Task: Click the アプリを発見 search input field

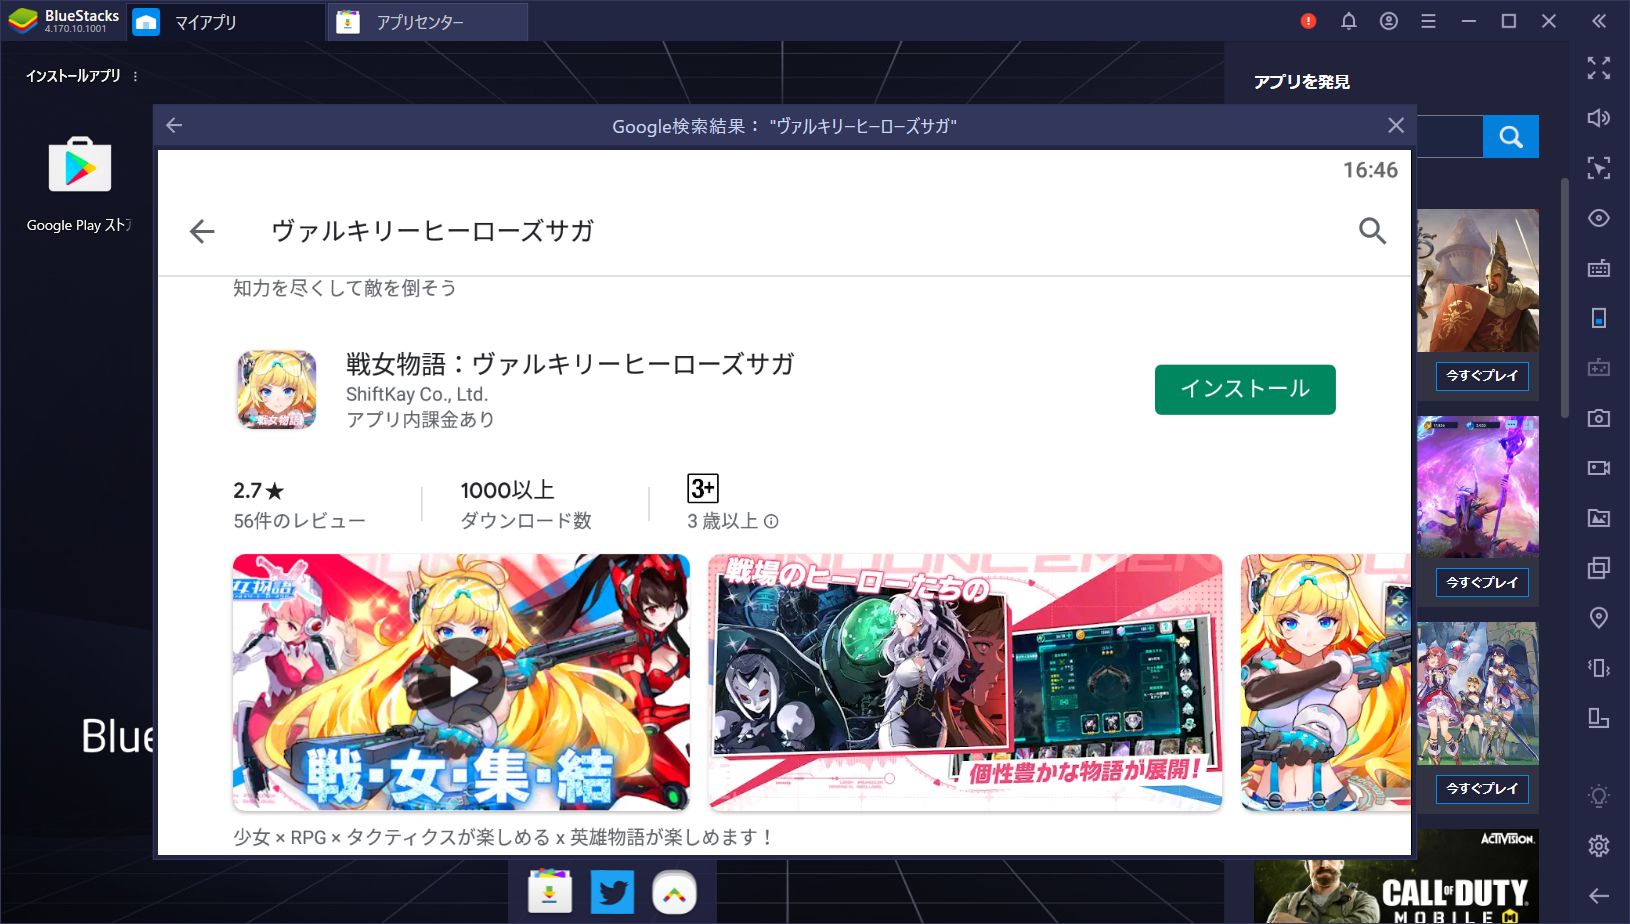Action: (1449, 136)
